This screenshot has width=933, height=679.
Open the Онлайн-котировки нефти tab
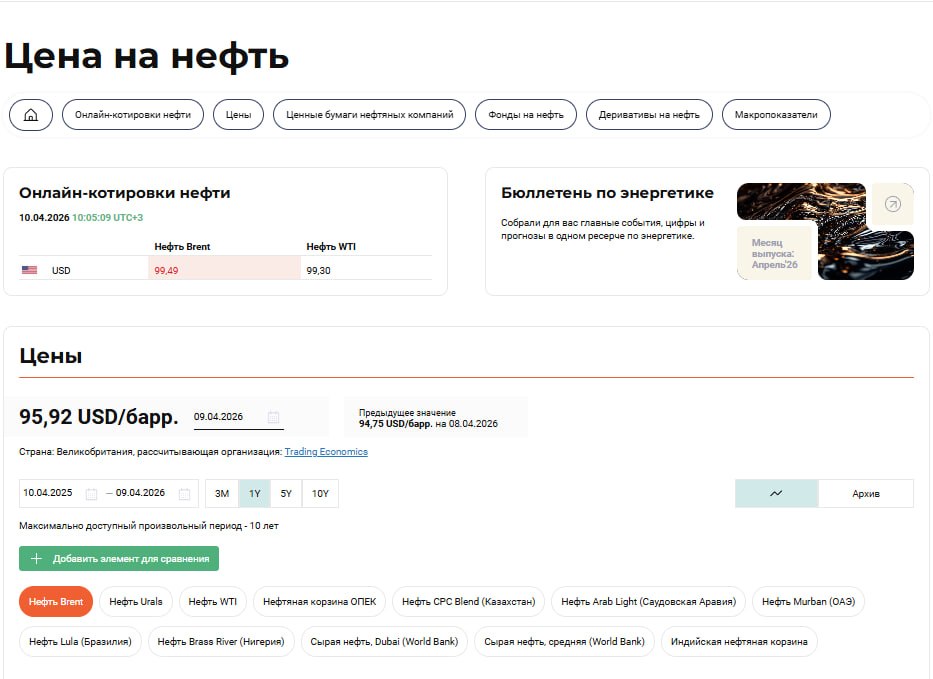pyautogui.click(x=133, y=115)
